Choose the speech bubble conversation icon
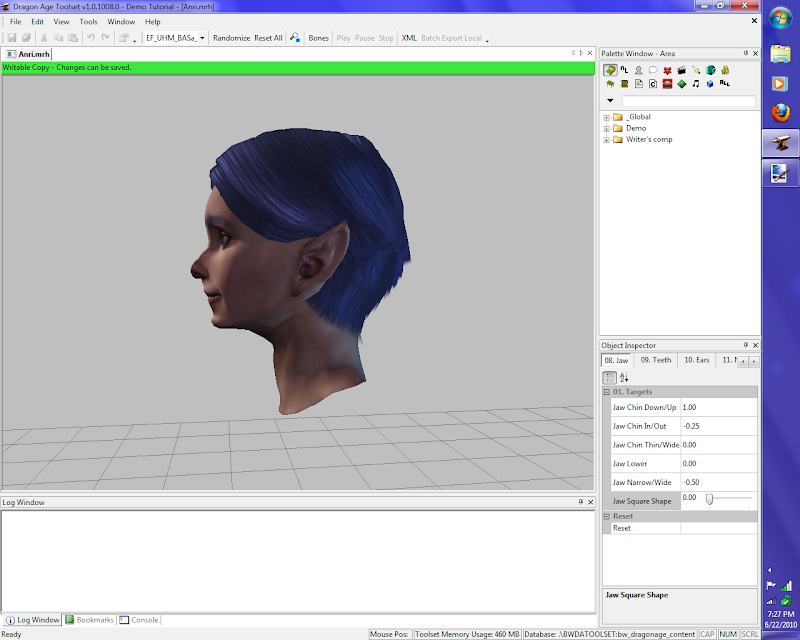This screenshot has width=800, height=640. (x=653, y=70)
